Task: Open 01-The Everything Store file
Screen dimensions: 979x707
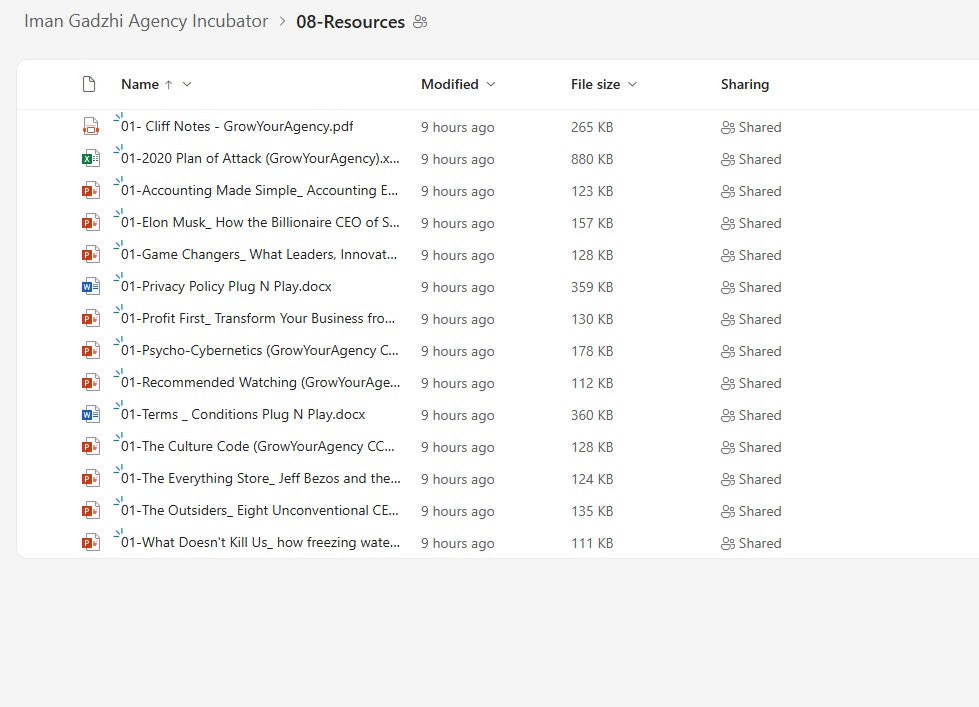Action: (x=260, y=479)
